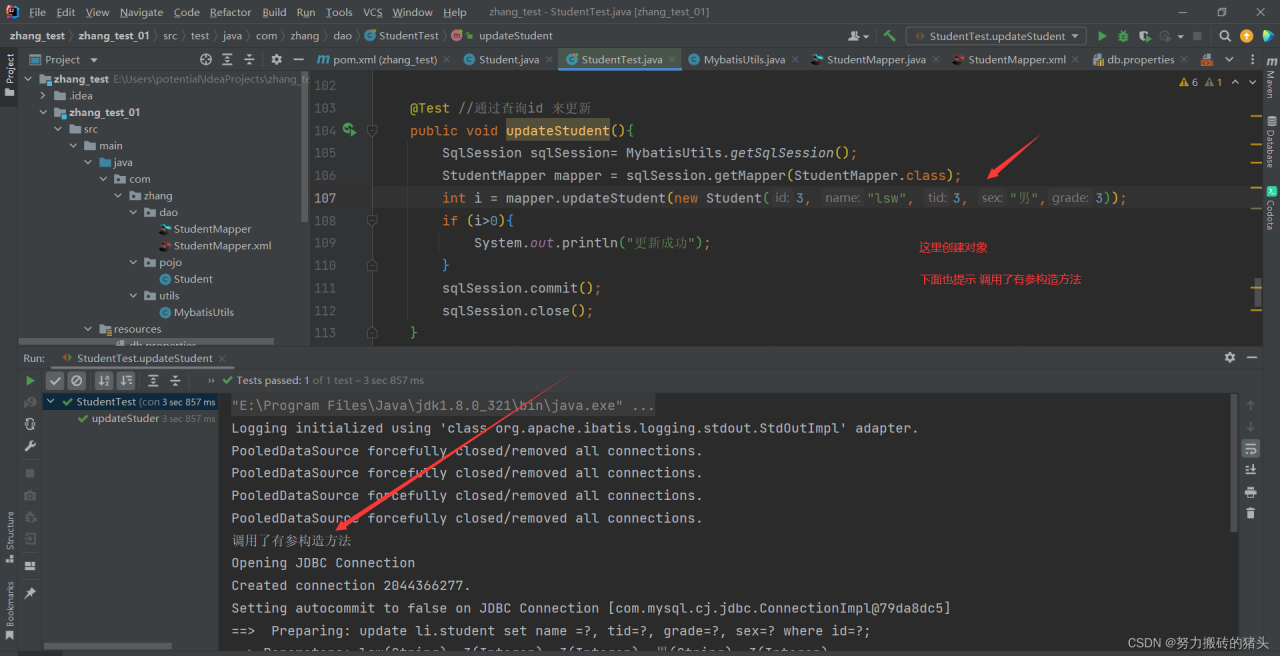Viewport: 1280px width, 656px height.
Task: Toggle Show Ignored tests button
Action: click(x=77, y=381)
